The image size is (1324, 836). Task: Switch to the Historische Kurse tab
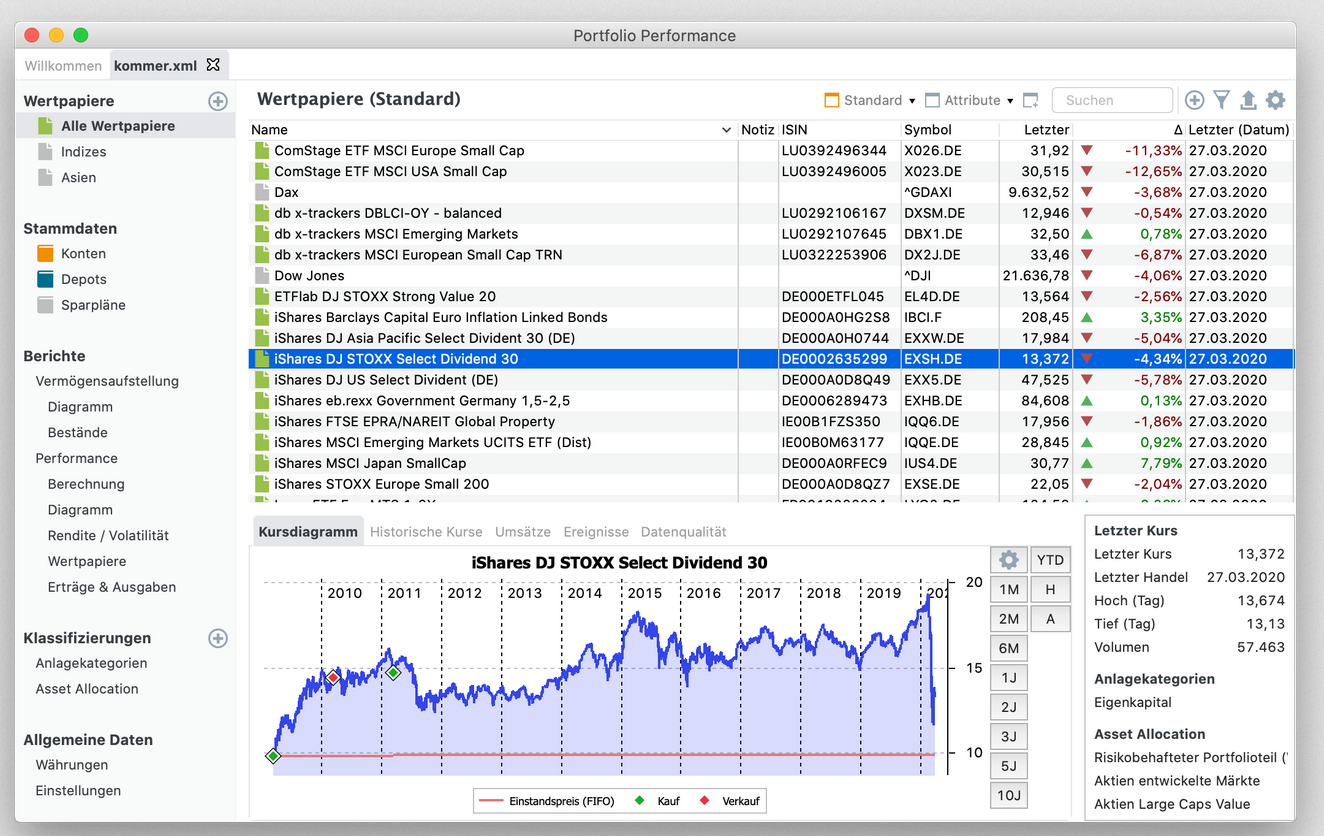[x=426, y=532]
